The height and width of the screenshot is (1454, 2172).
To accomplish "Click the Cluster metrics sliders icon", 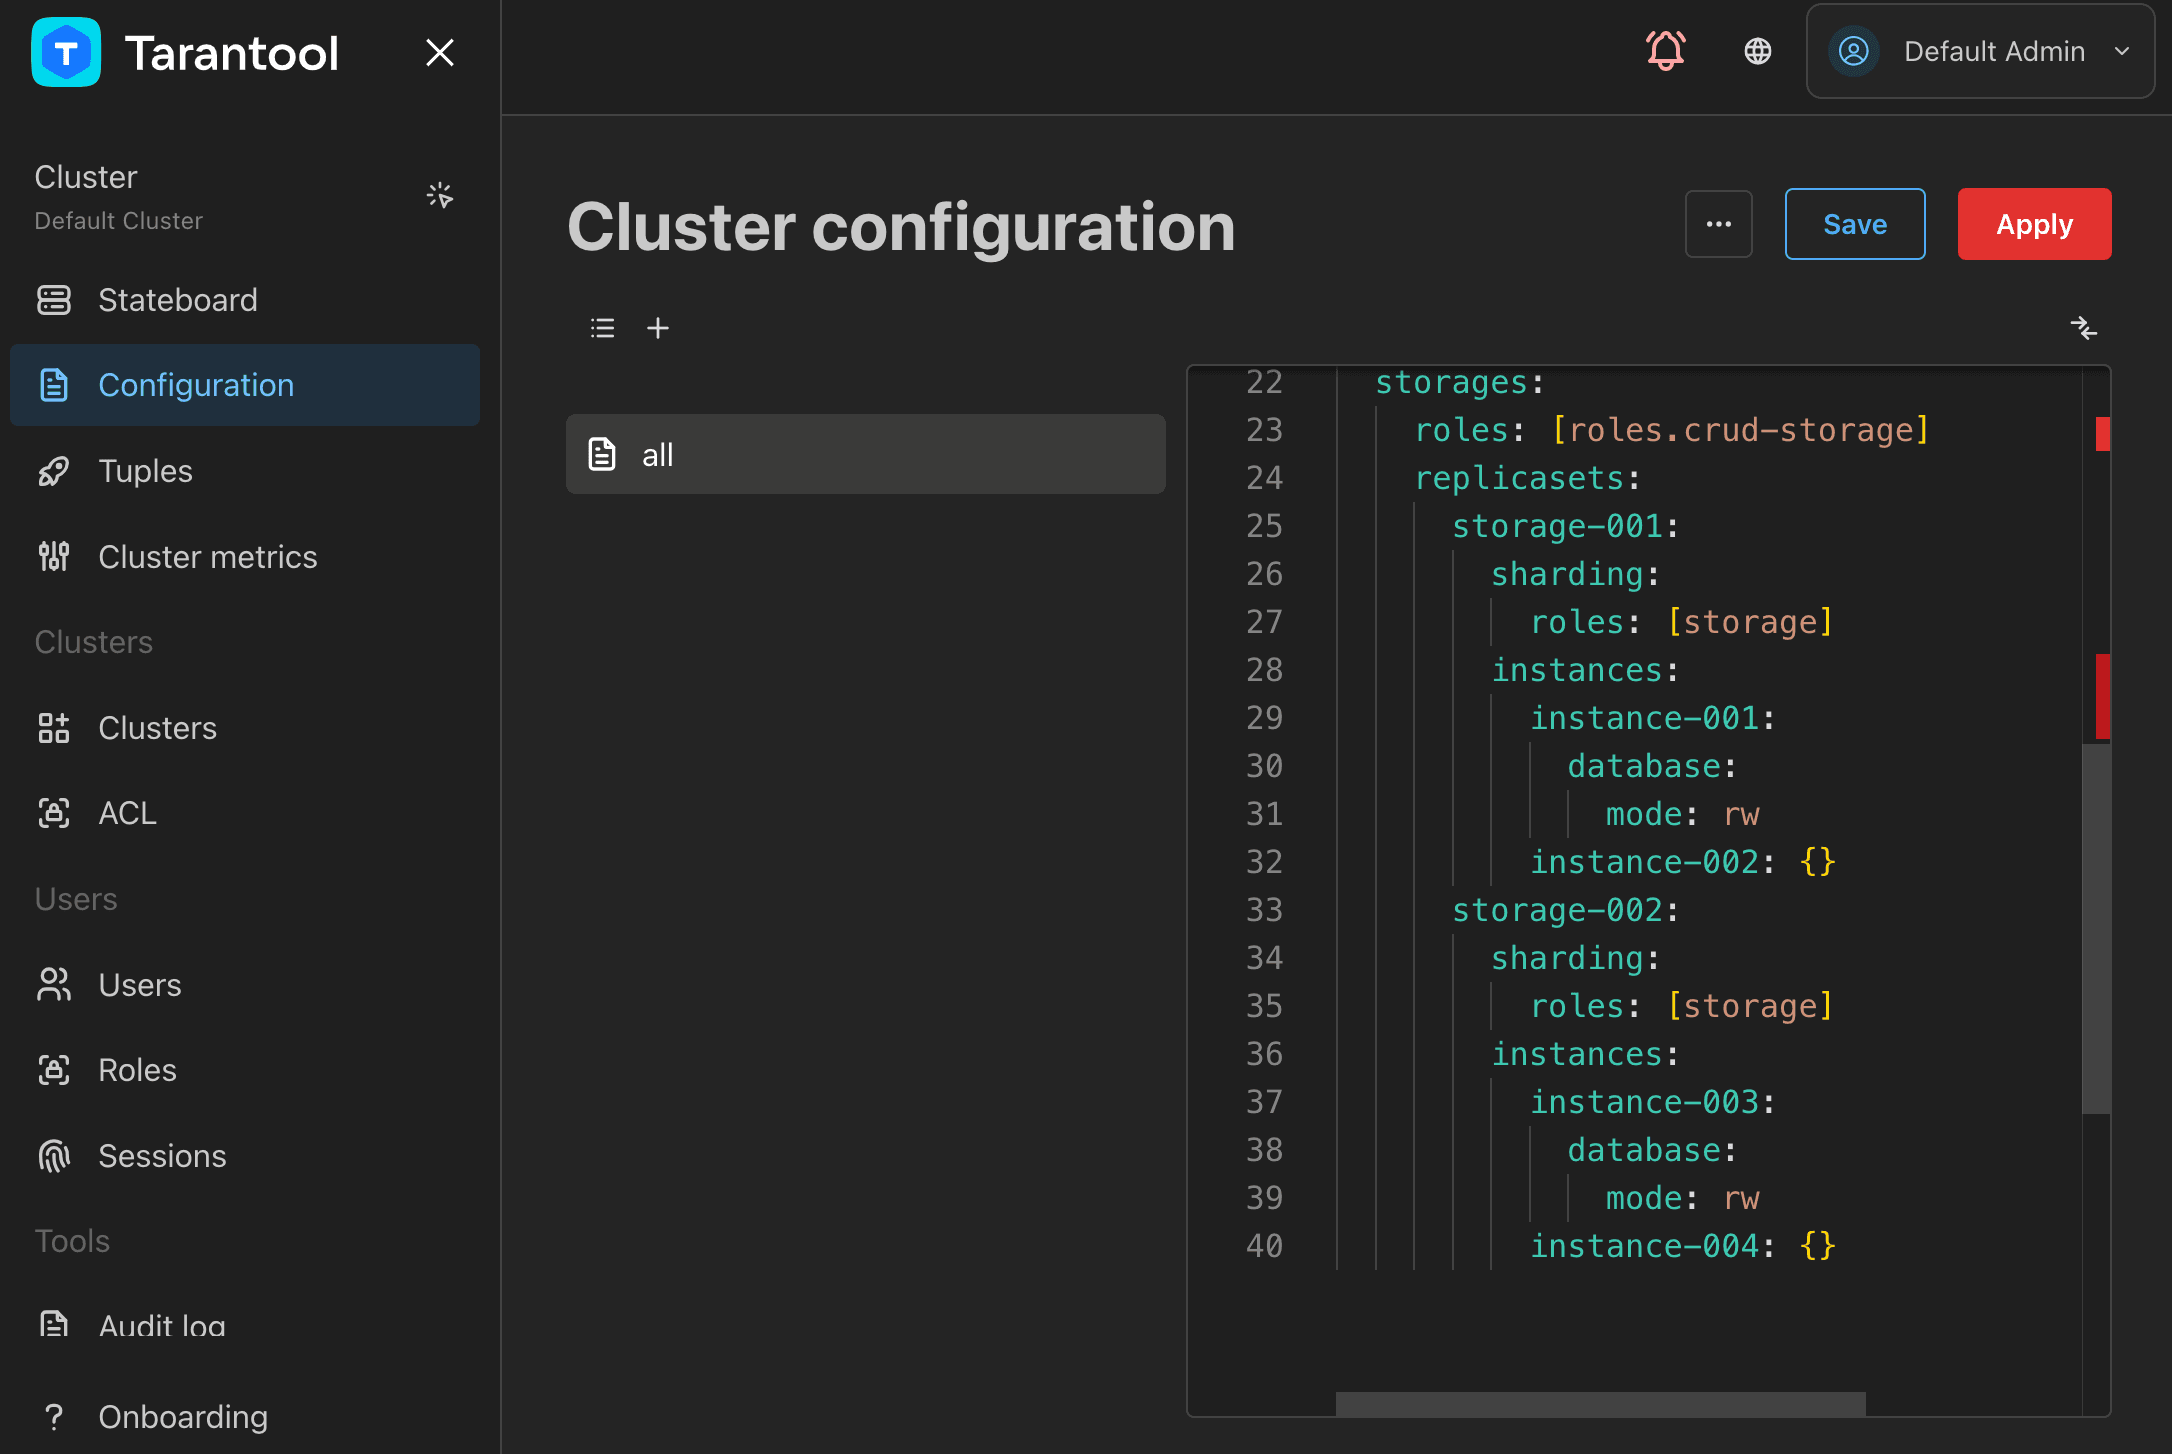I will coord(54,557).
